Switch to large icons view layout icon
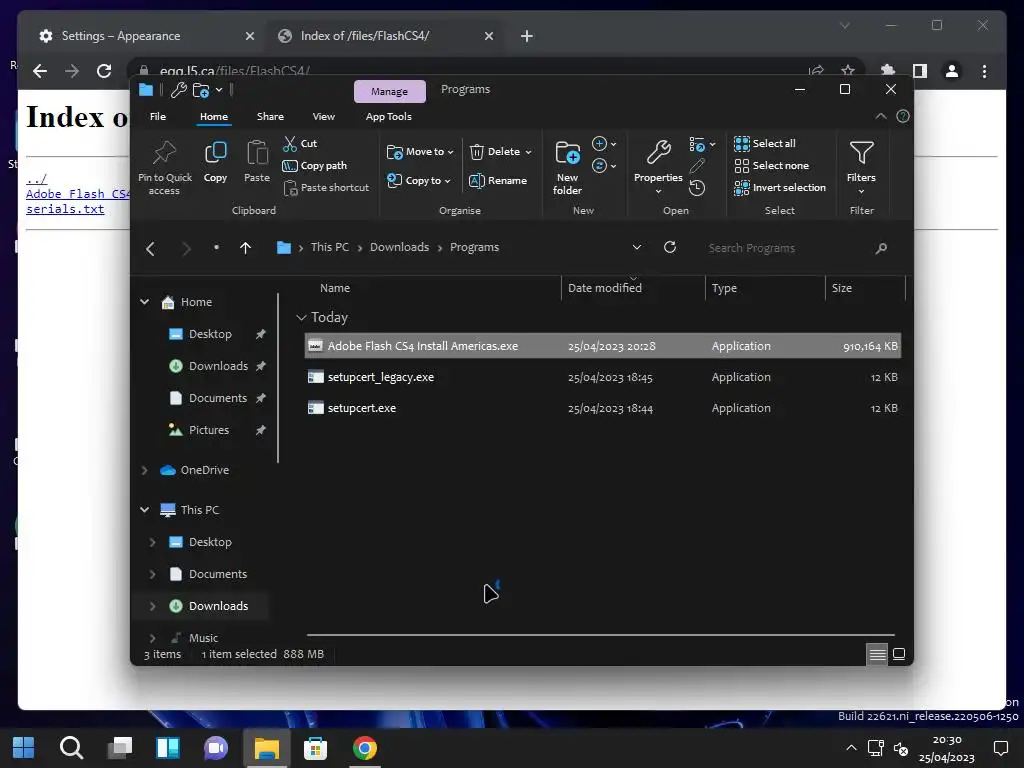 899,654
